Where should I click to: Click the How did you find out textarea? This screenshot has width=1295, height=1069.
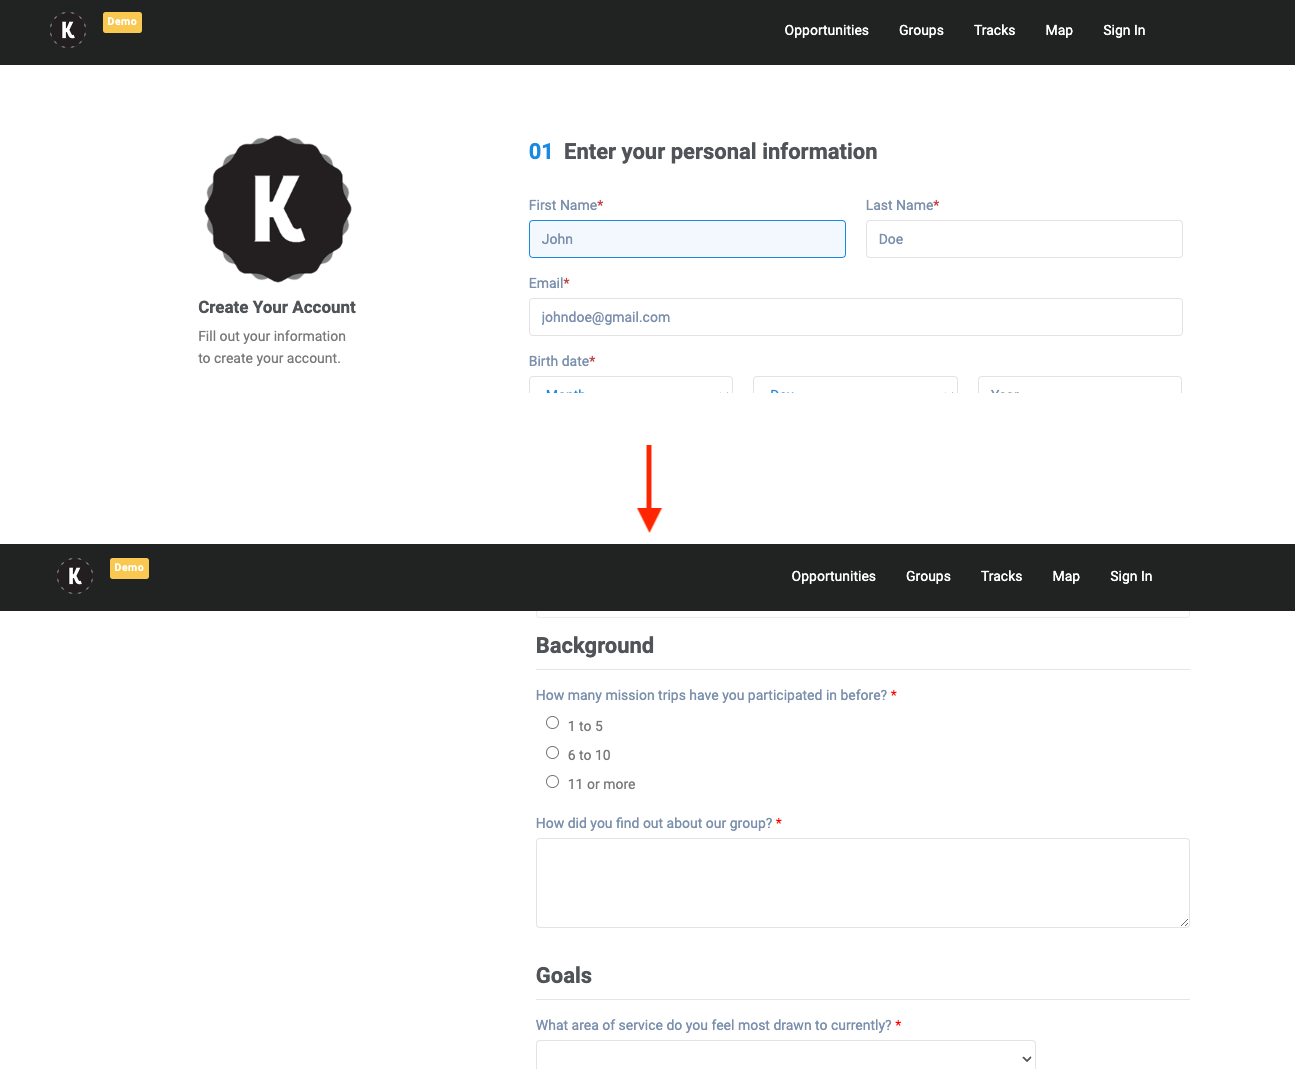tap(863, 883)
